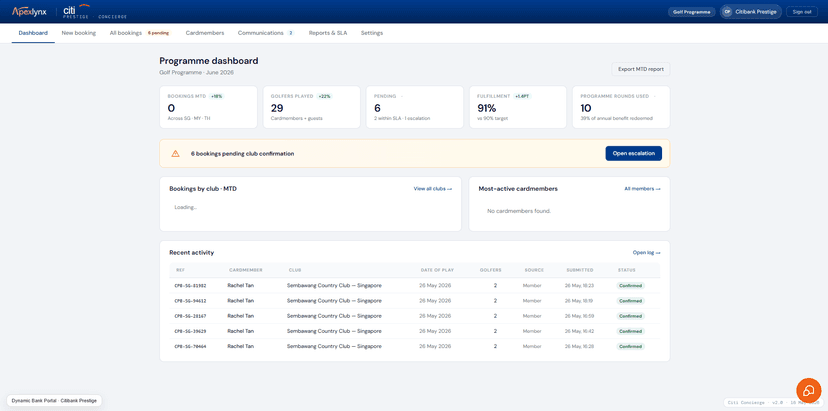828x411 pixels.
Task: Click the SOURCE column header
Action: click(x=534, y=270)
